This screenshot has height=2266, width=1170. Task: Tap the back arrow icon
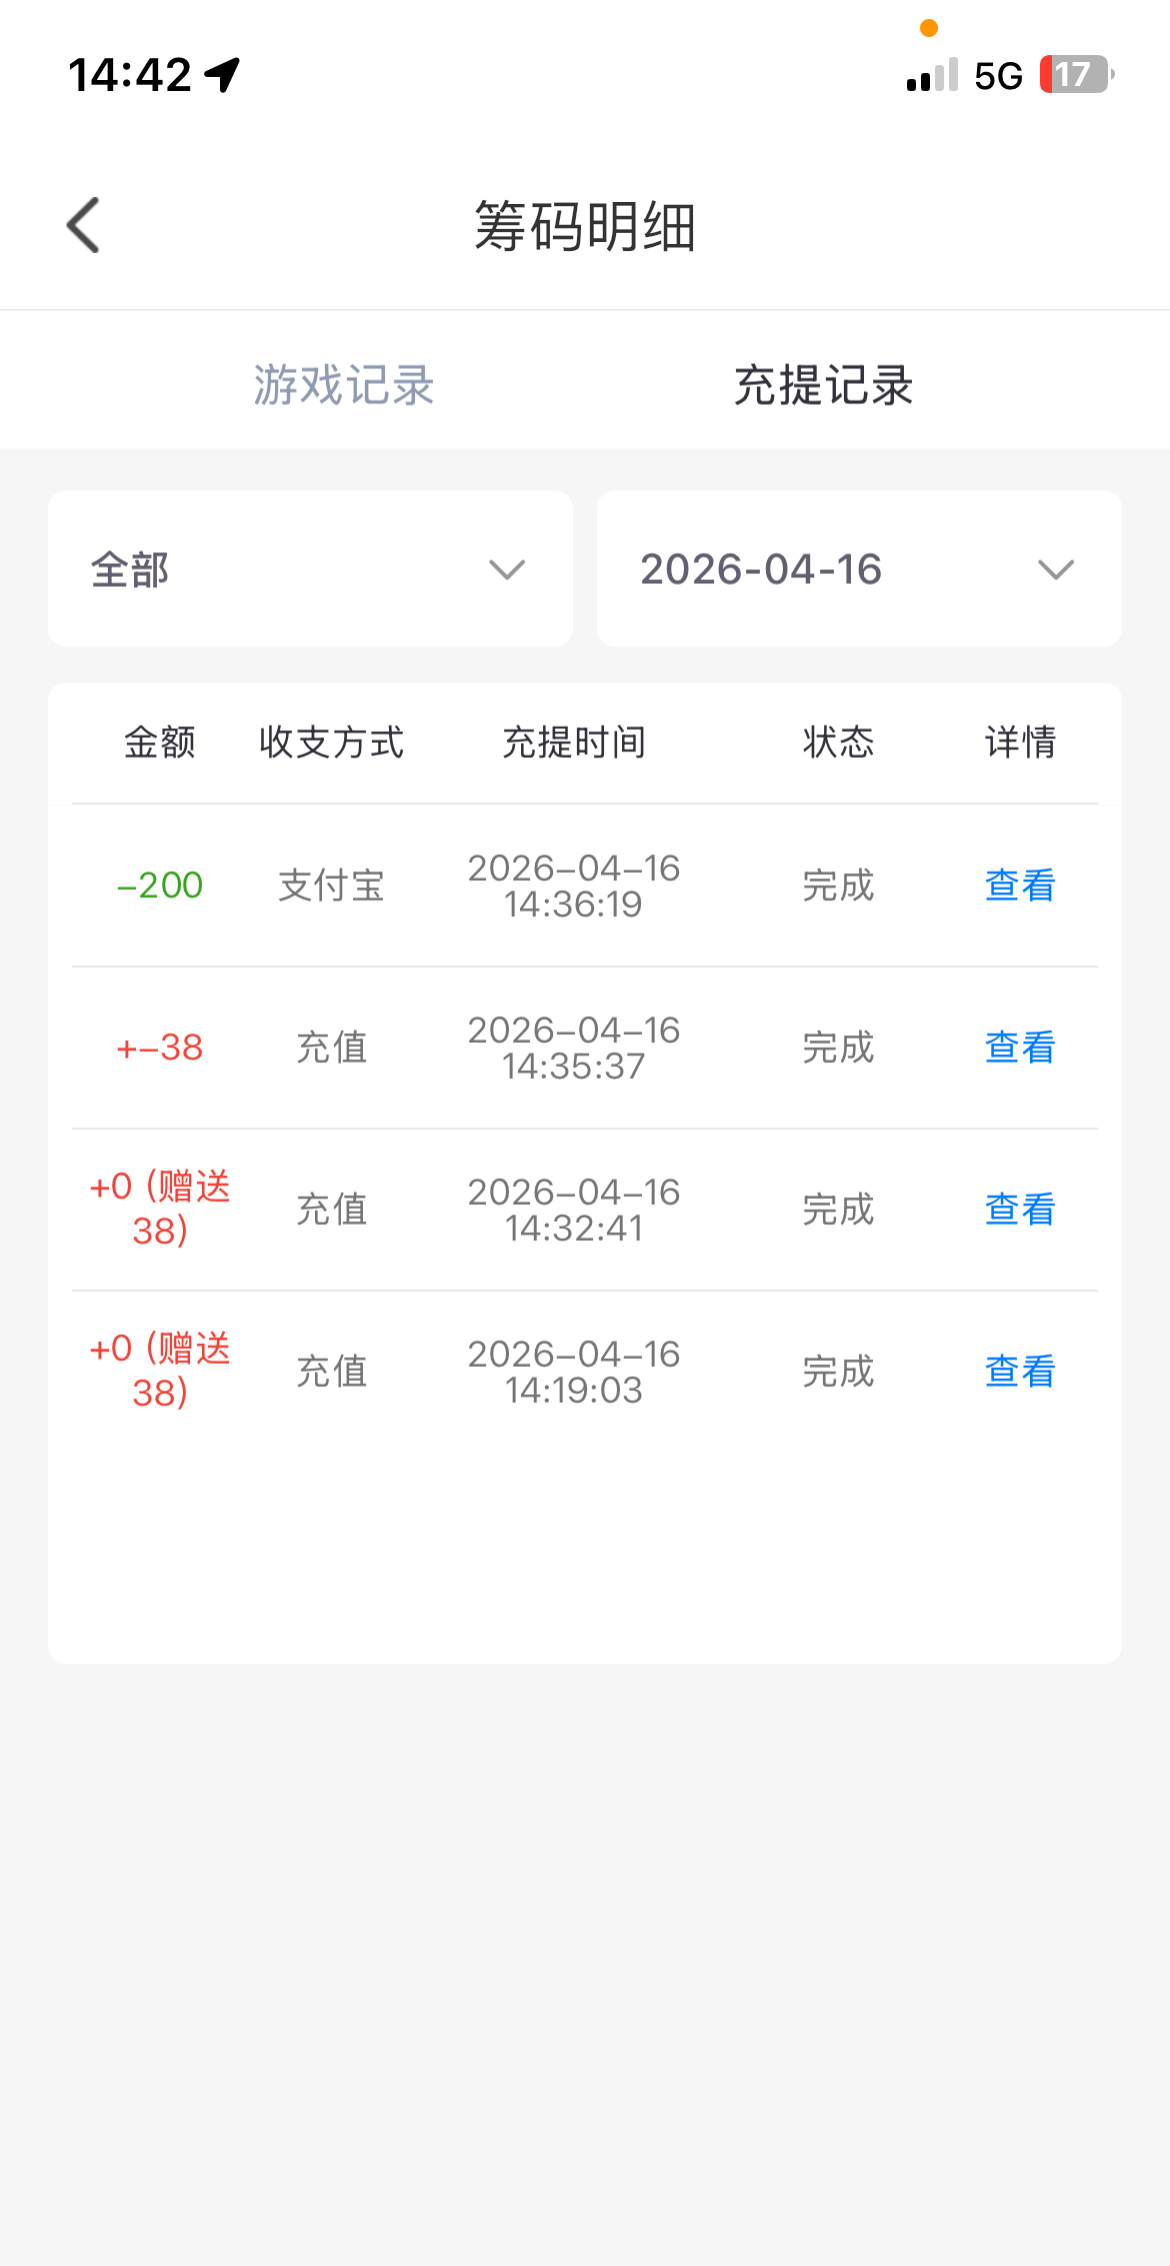84,225
